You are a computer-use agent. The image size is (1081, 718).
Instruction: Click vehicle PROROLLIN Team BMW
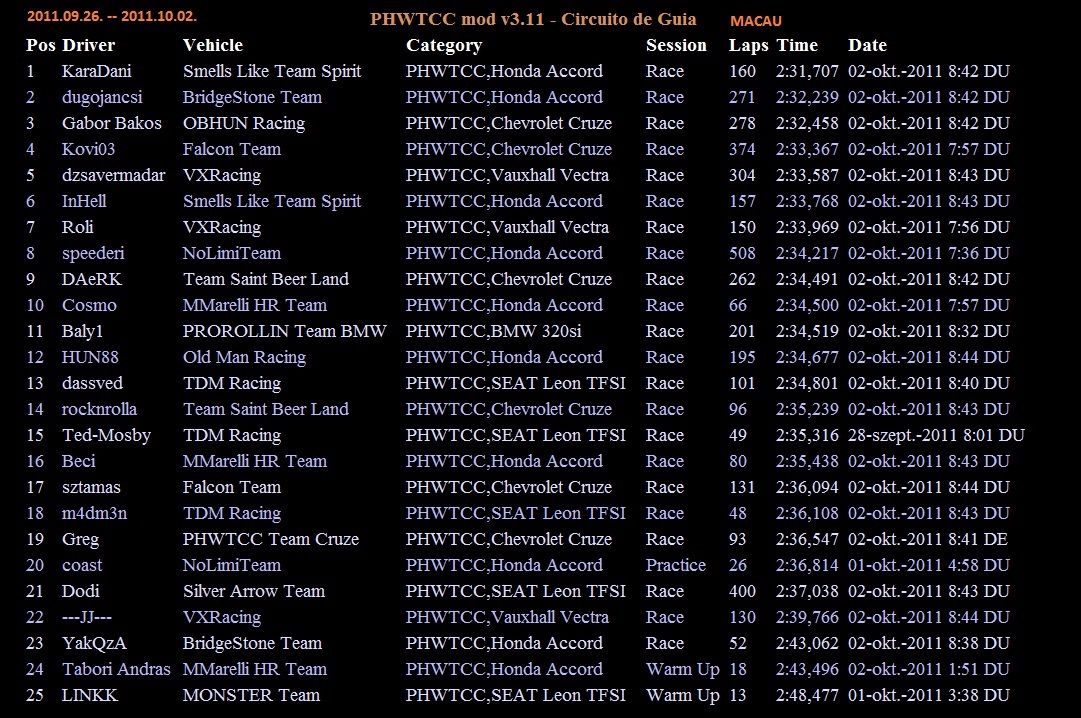pos(284,332)
